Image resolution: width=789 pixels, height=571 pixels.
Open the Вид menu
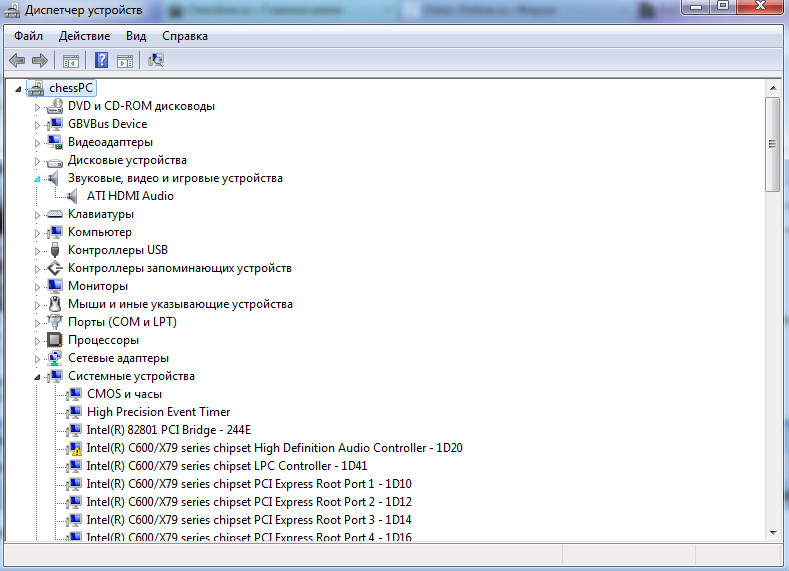[136, 36]
